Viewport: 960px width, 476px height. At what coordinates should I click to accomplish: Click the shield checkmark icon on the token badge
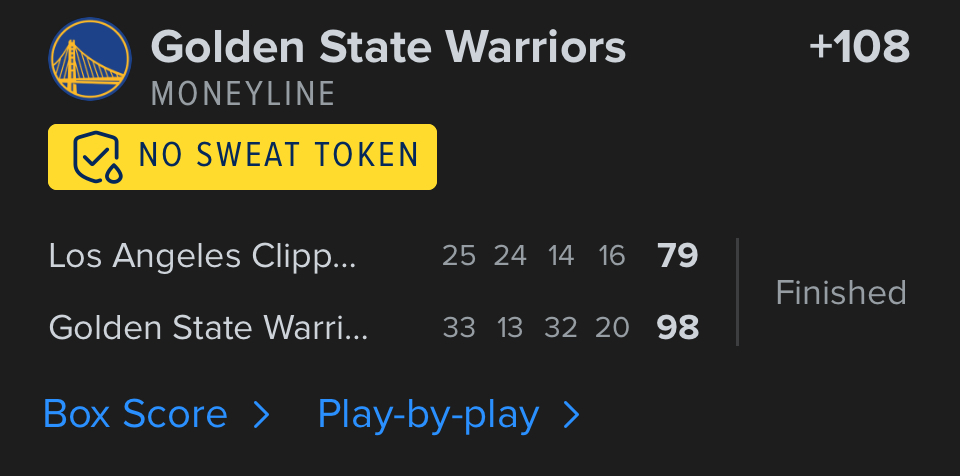(x=97, y=157)
